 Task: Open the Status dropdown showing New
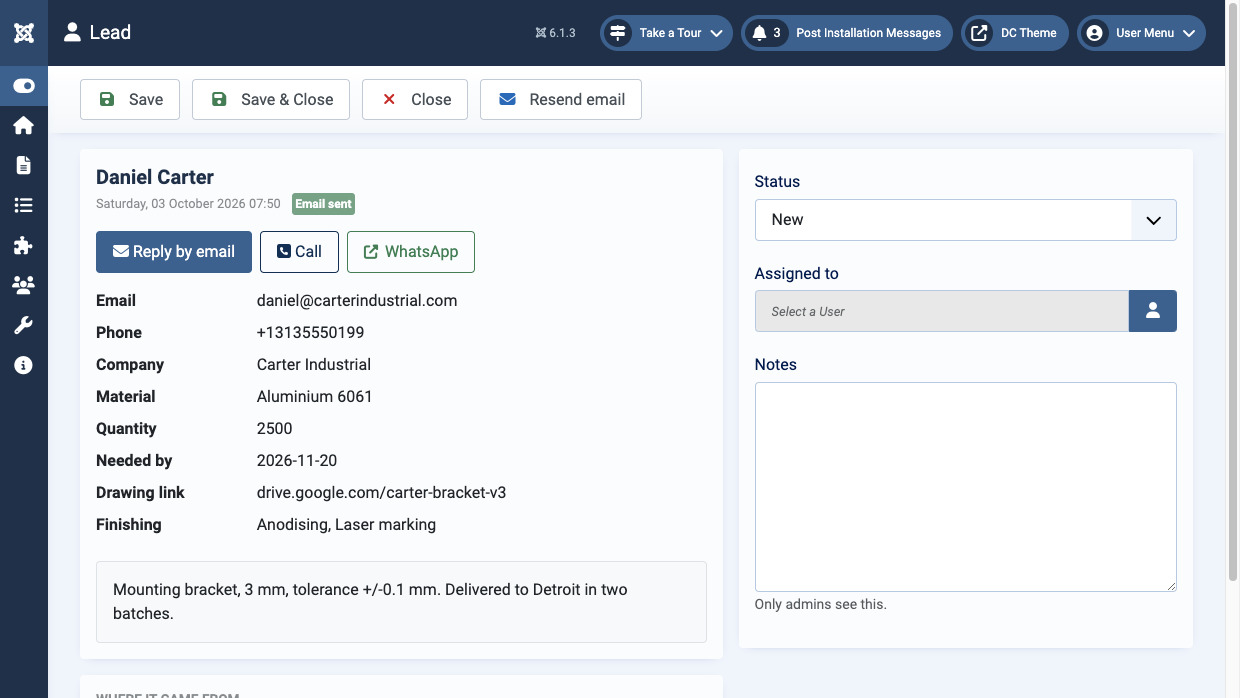(966, 220)
